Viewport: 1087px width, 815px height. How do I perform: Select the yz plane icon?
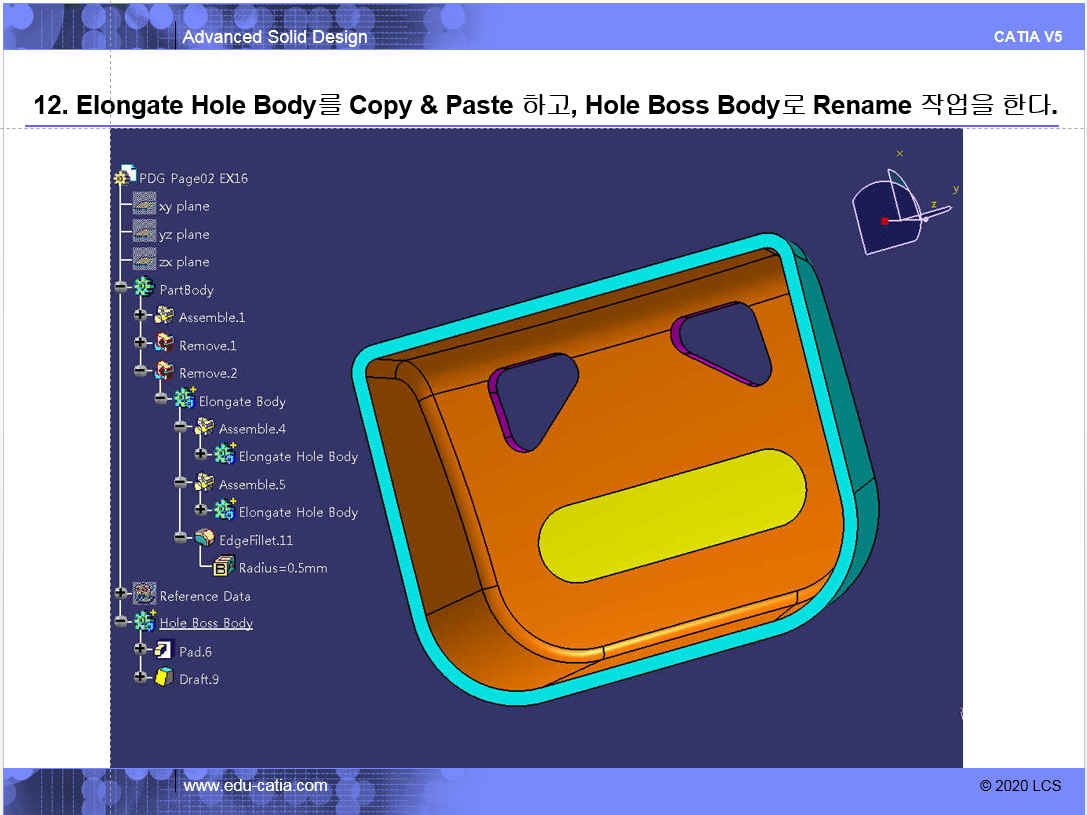click(144, 233)
